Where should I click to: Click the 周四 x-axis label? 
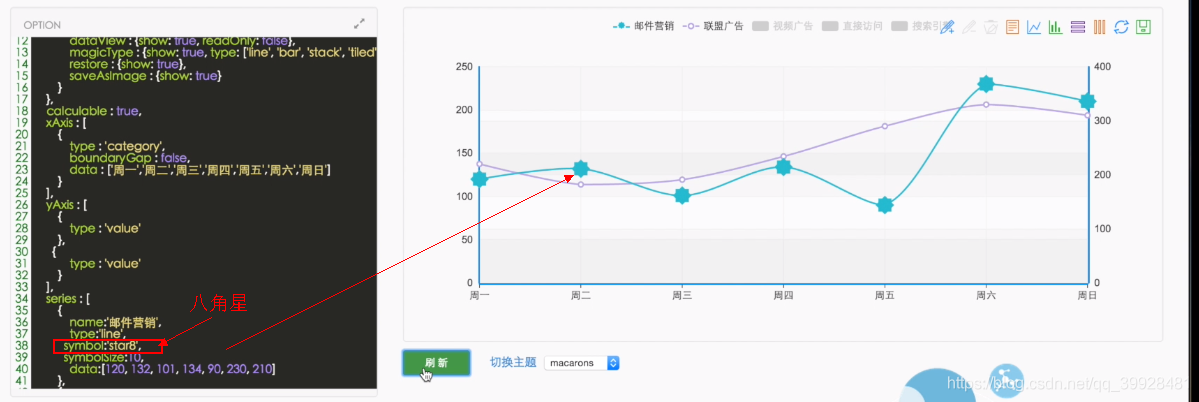click(783, 294)
